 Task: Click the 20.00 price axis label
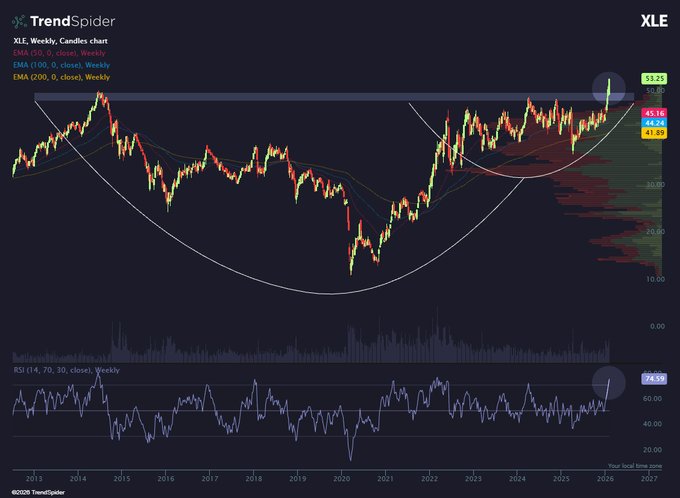[x=655, y=232]
